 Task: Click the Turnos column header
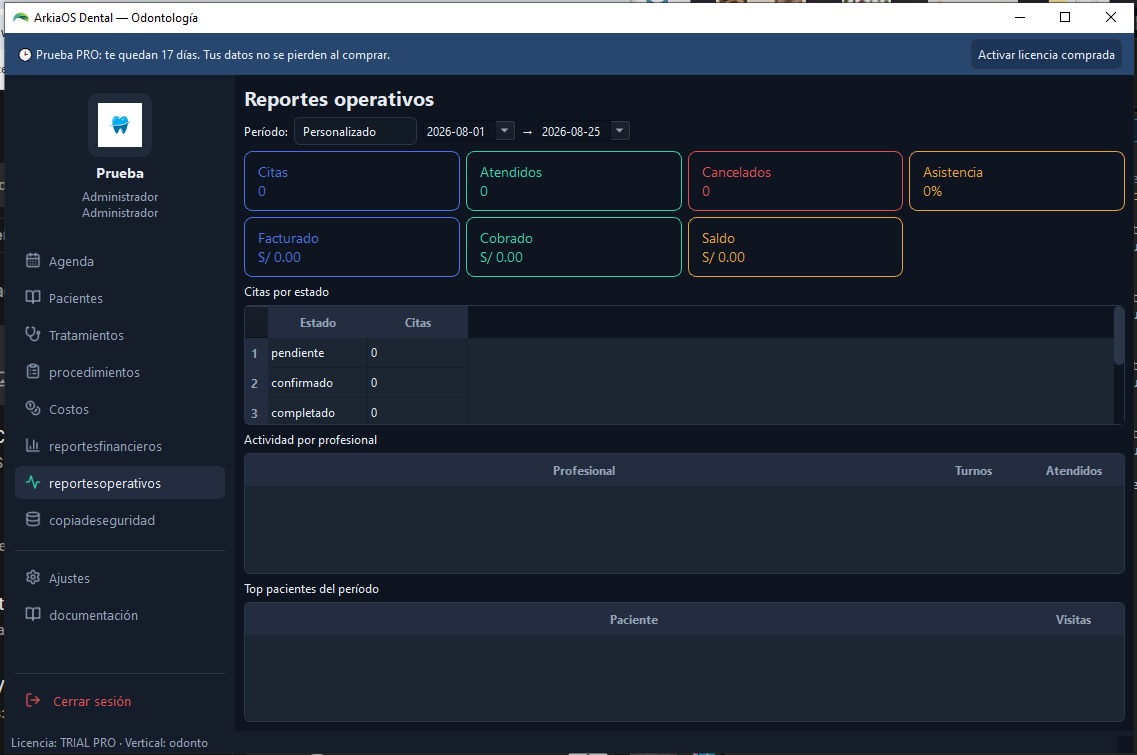click(973, 471)
